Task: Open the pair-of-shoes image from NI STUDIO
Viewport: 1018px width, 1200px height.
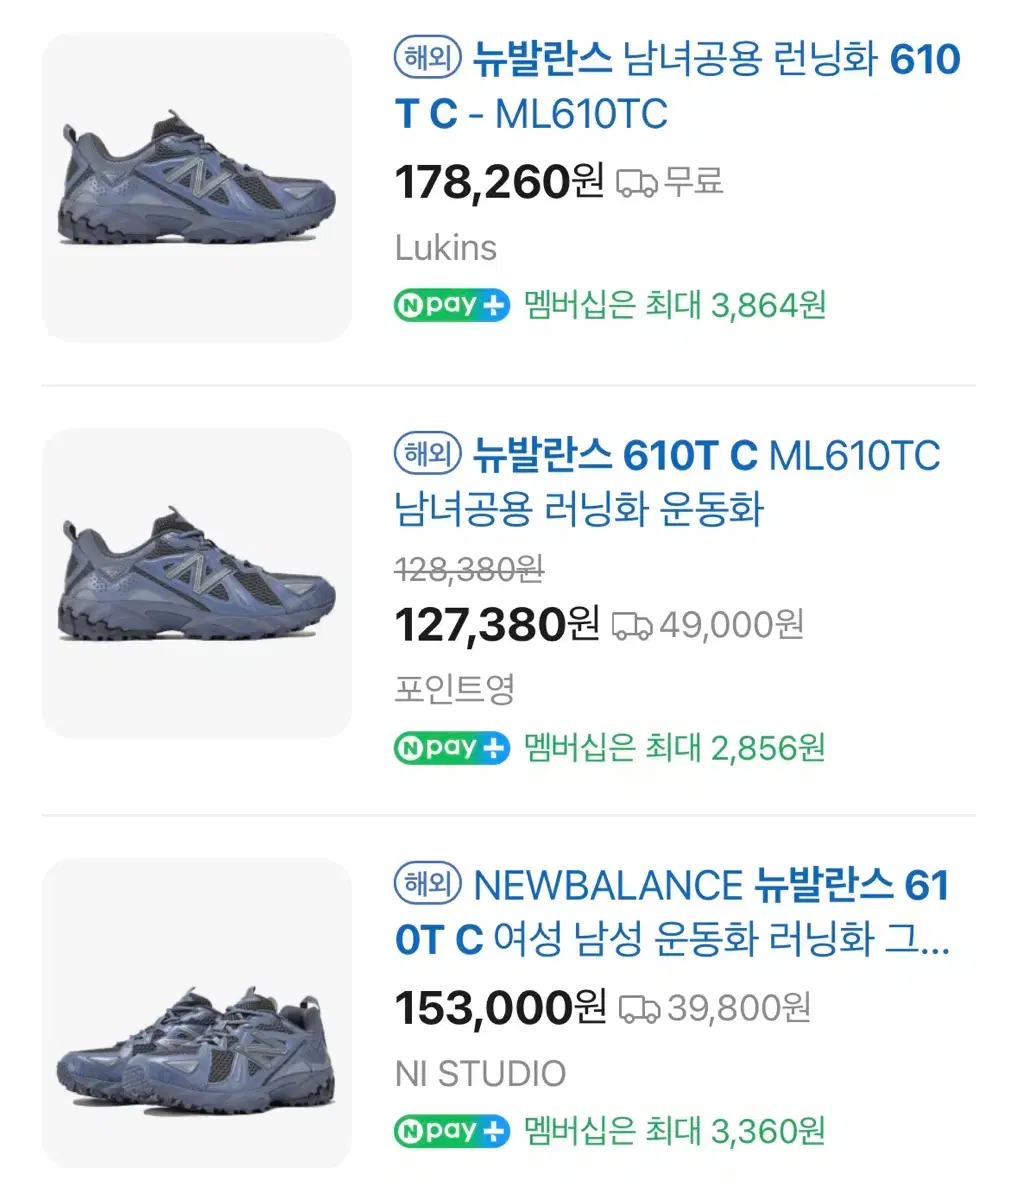Action: (197, 1012)
